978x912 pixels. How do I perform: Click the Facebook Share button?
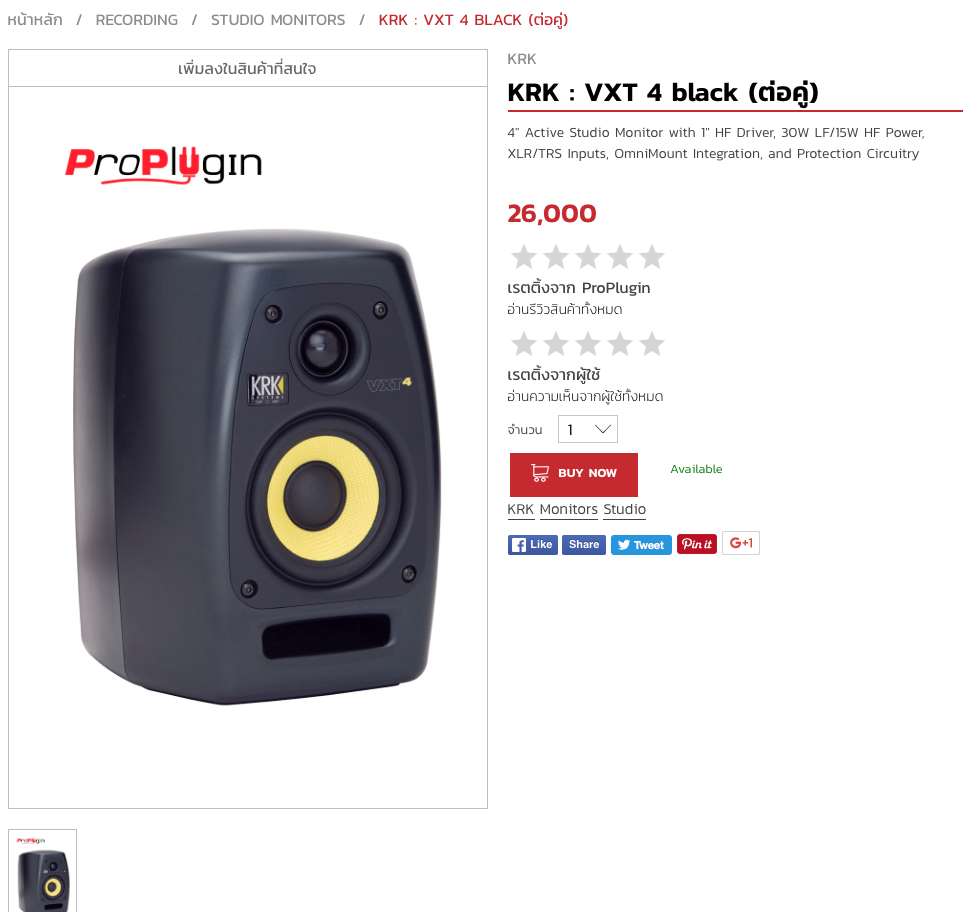point(583,545)
